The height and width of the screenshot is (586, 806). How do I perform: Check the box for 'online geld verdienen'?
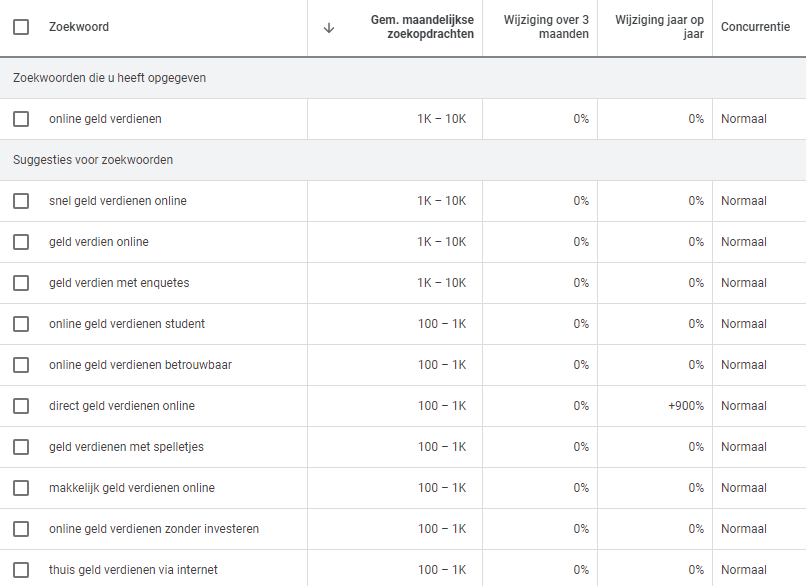(x=21, y=119)
